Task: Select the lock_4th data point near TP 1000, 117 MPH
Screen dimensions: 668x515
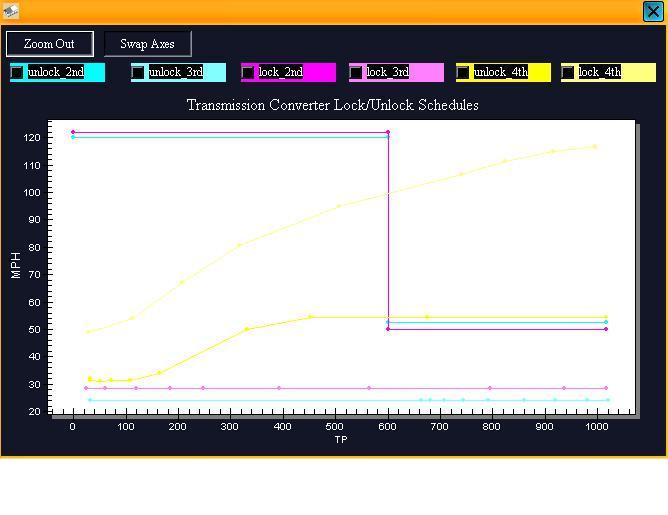Action: [x=595, y=147]
